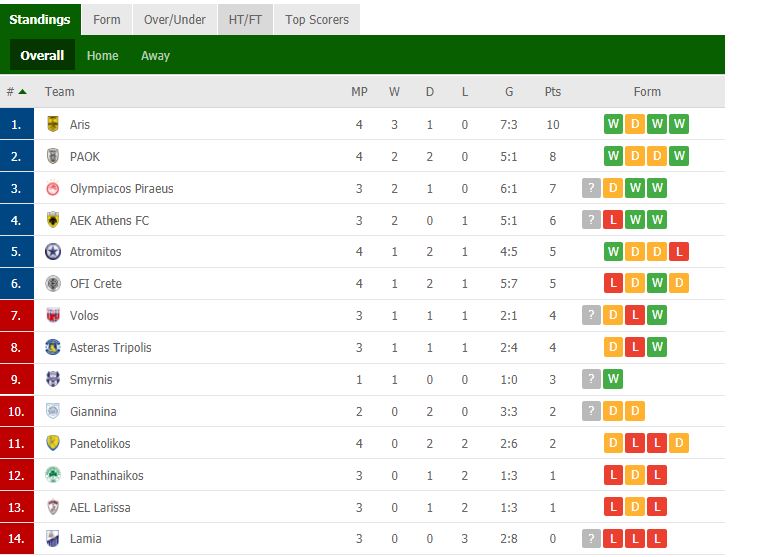The height and width of the screenshot is (557, 761).
Task: Click the Panathinaikos green crest icon
Action: pos(53,475)
